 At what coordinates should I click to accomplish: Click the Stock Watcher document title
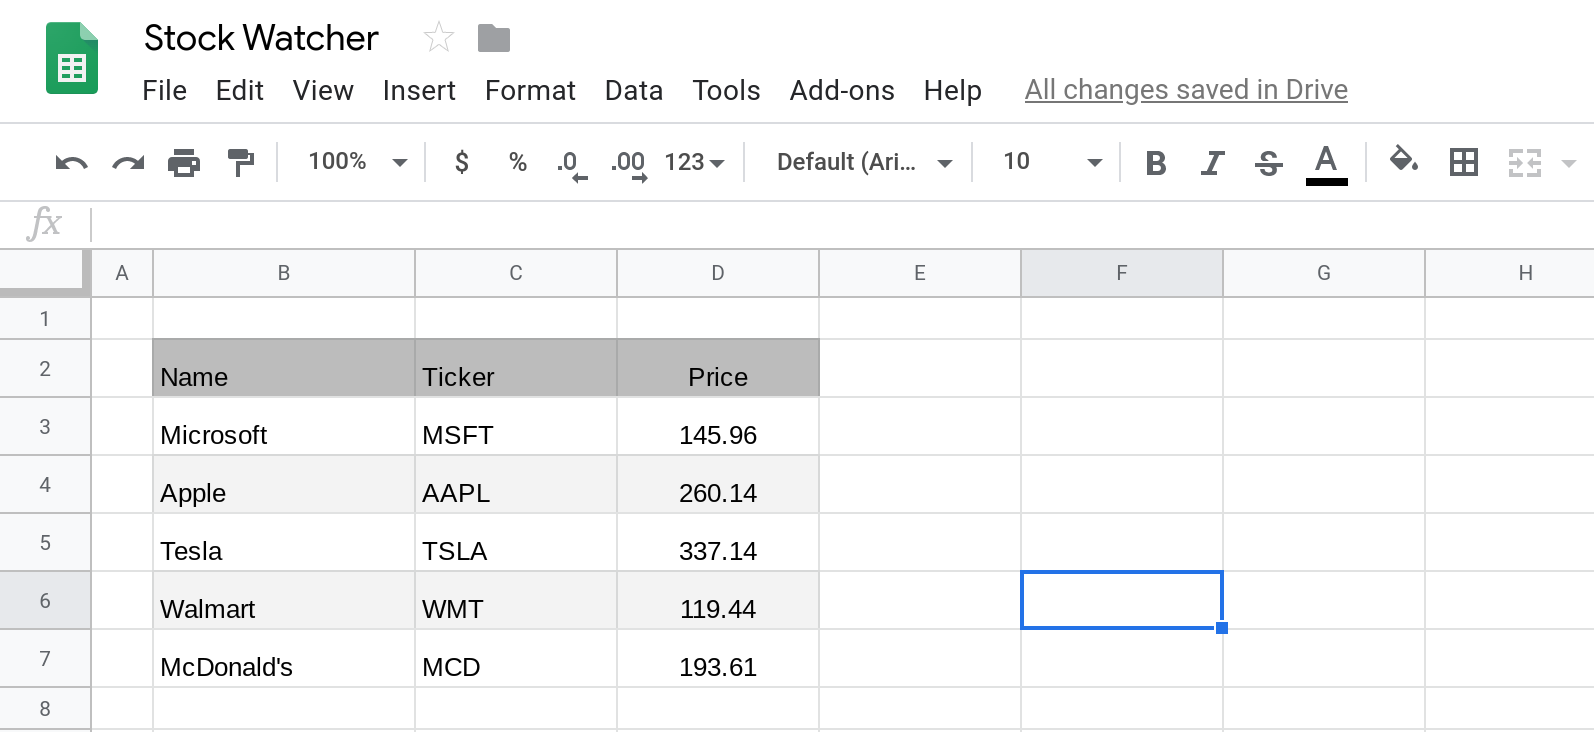(x=261, y=38)
